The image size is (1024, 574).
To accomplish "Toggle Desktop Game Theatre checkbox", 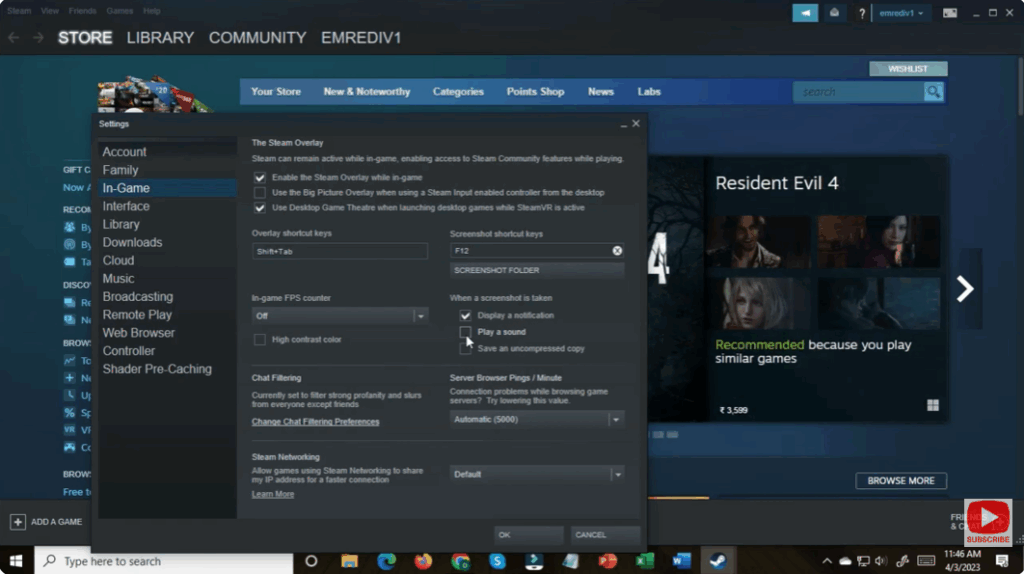I will tap(260, 208).
